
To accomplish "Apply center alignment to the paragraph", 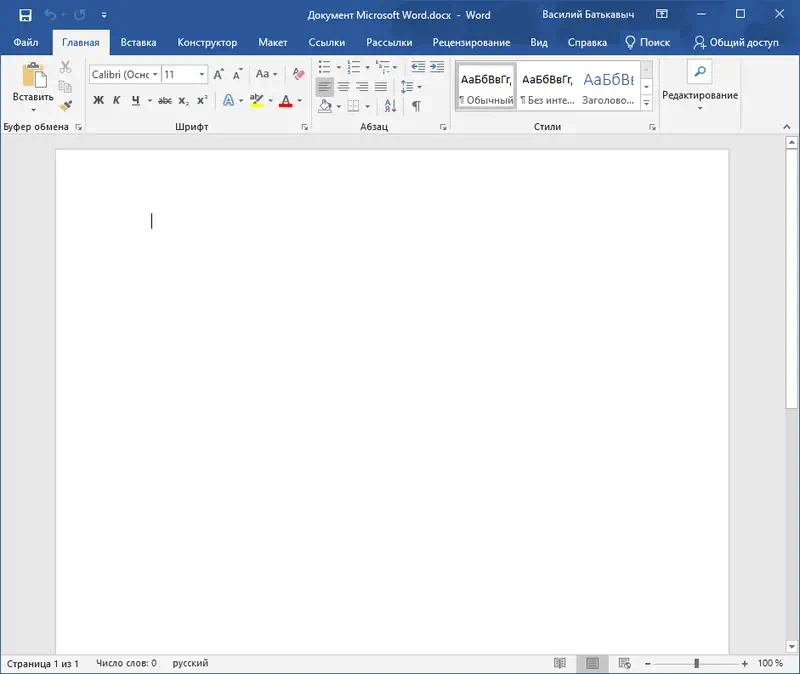I will pos(343,87).
